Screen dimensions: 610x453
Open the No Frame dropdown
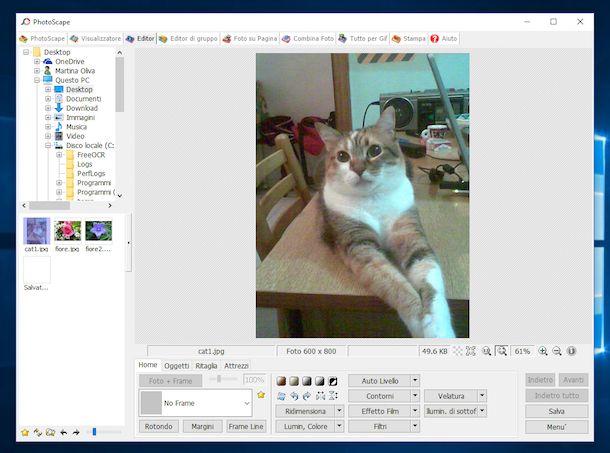click(x=247, y=403)
